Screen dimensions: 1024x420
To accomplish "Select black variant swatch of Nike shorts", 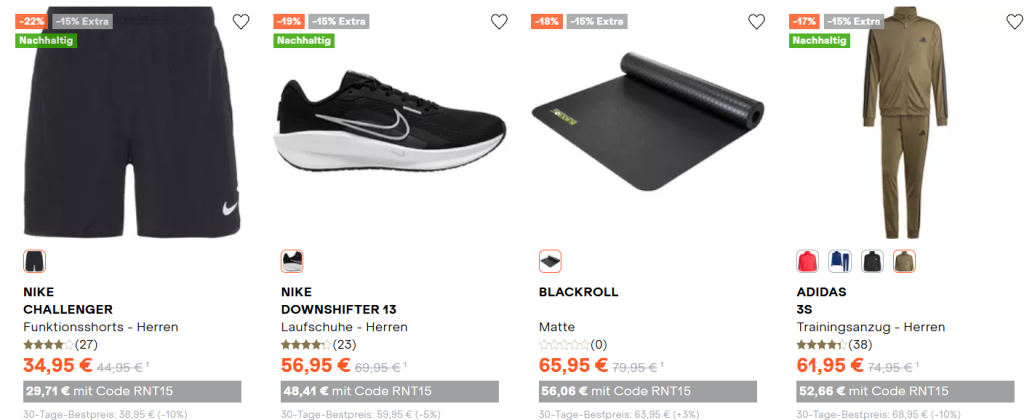I will (x=34, y=262).
